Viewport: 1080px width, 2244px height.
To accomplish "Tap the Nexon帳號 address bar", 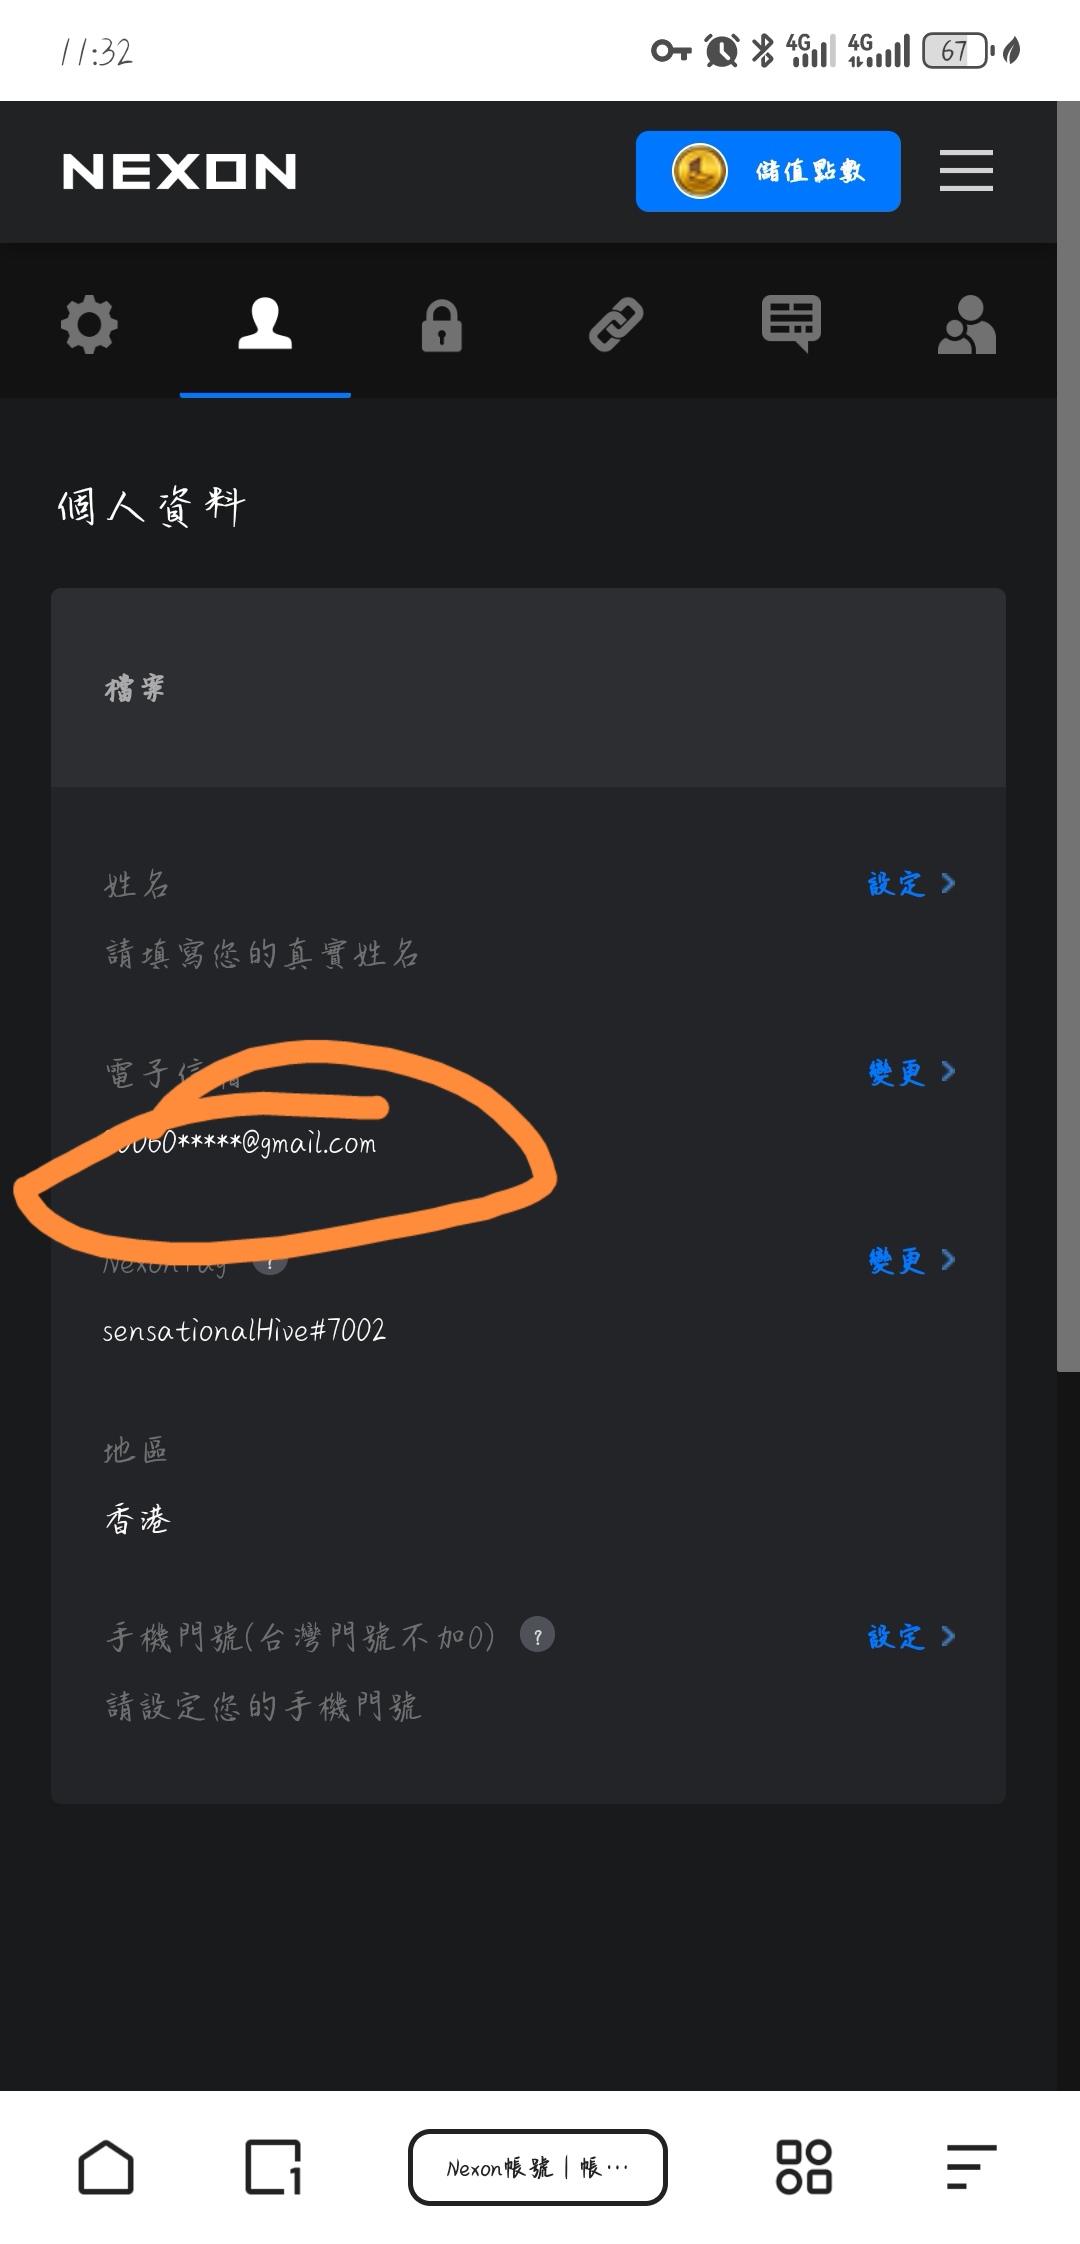I will tap(538, 2167).
